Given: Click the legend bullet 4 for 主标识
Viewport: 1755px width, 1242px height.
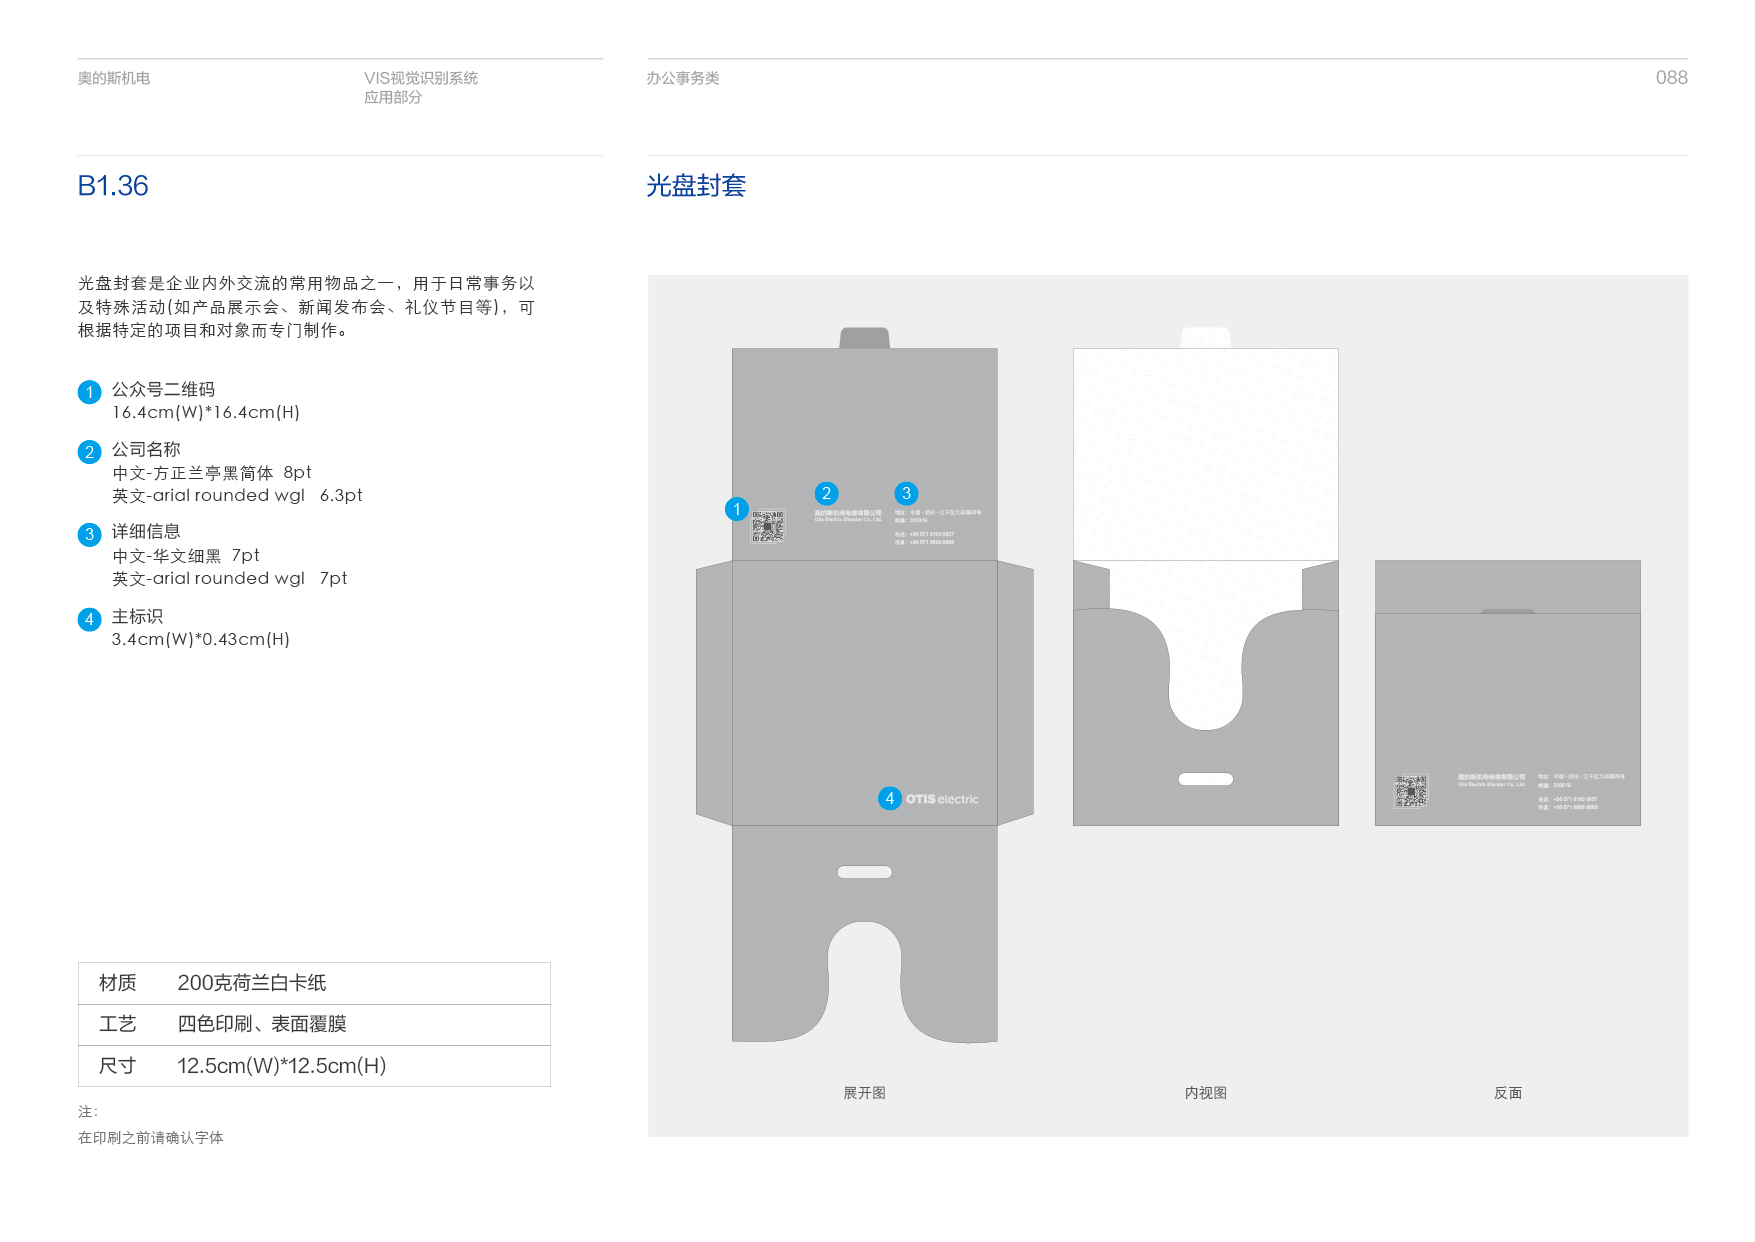Looking at the screenshot, I should point(89,619).
